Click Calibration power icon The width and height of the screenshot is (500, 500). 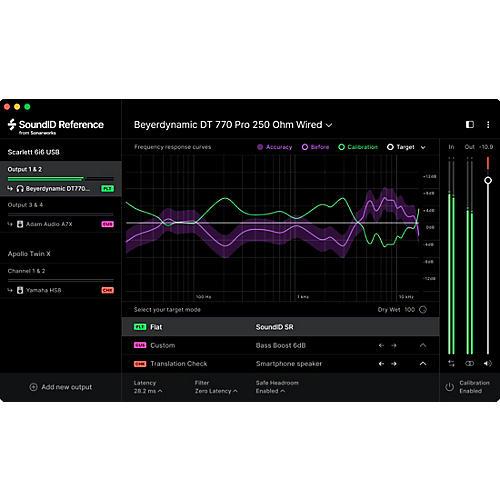click(x=449, y=387)
